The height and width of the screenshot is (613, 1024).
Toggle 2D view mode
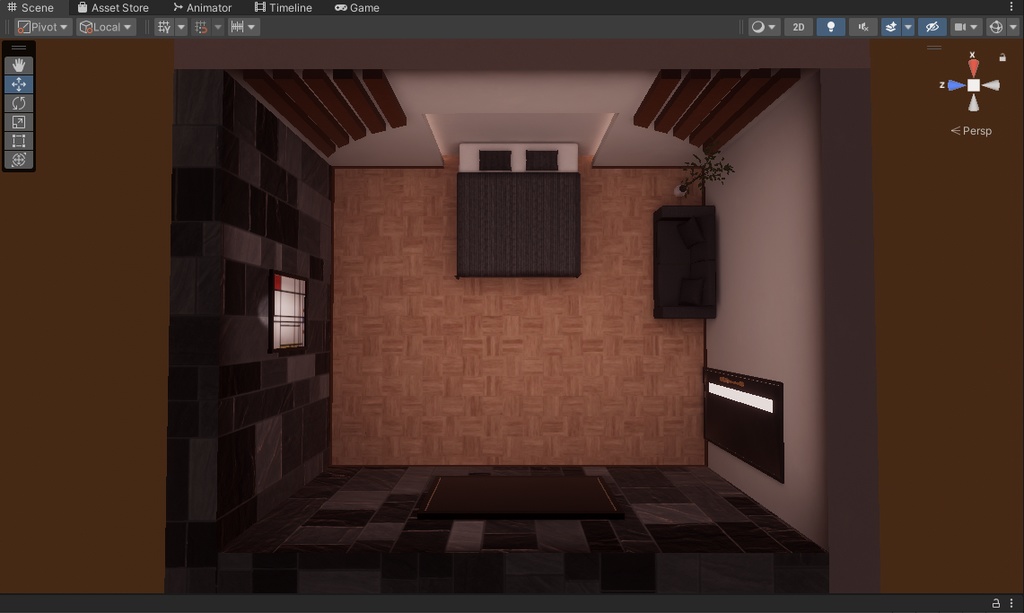(800, 26)
